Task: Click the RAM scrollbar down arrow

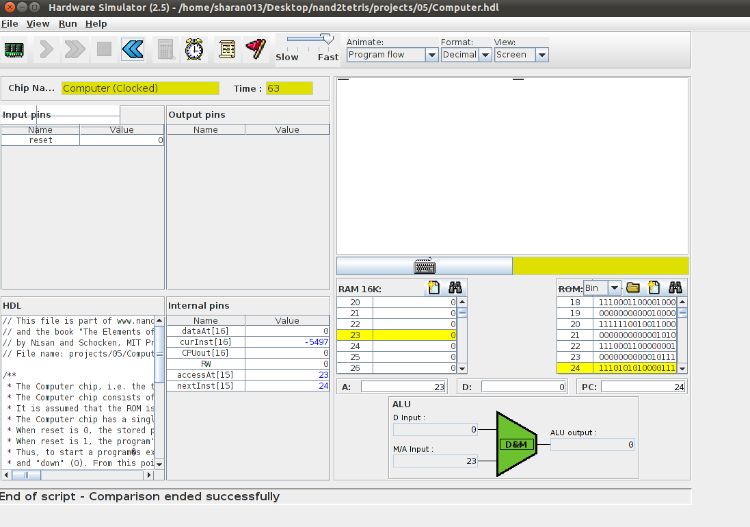Action: coord(462,369)
